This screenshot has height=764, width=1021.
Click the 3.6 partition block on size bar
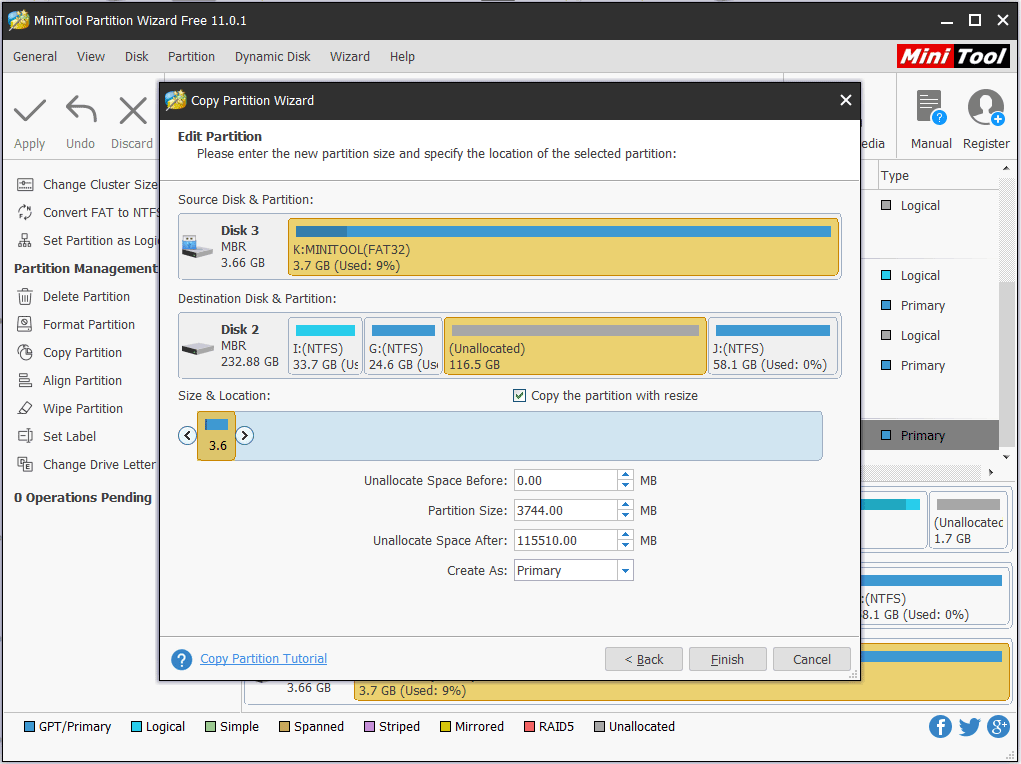(x=217, y=436)
